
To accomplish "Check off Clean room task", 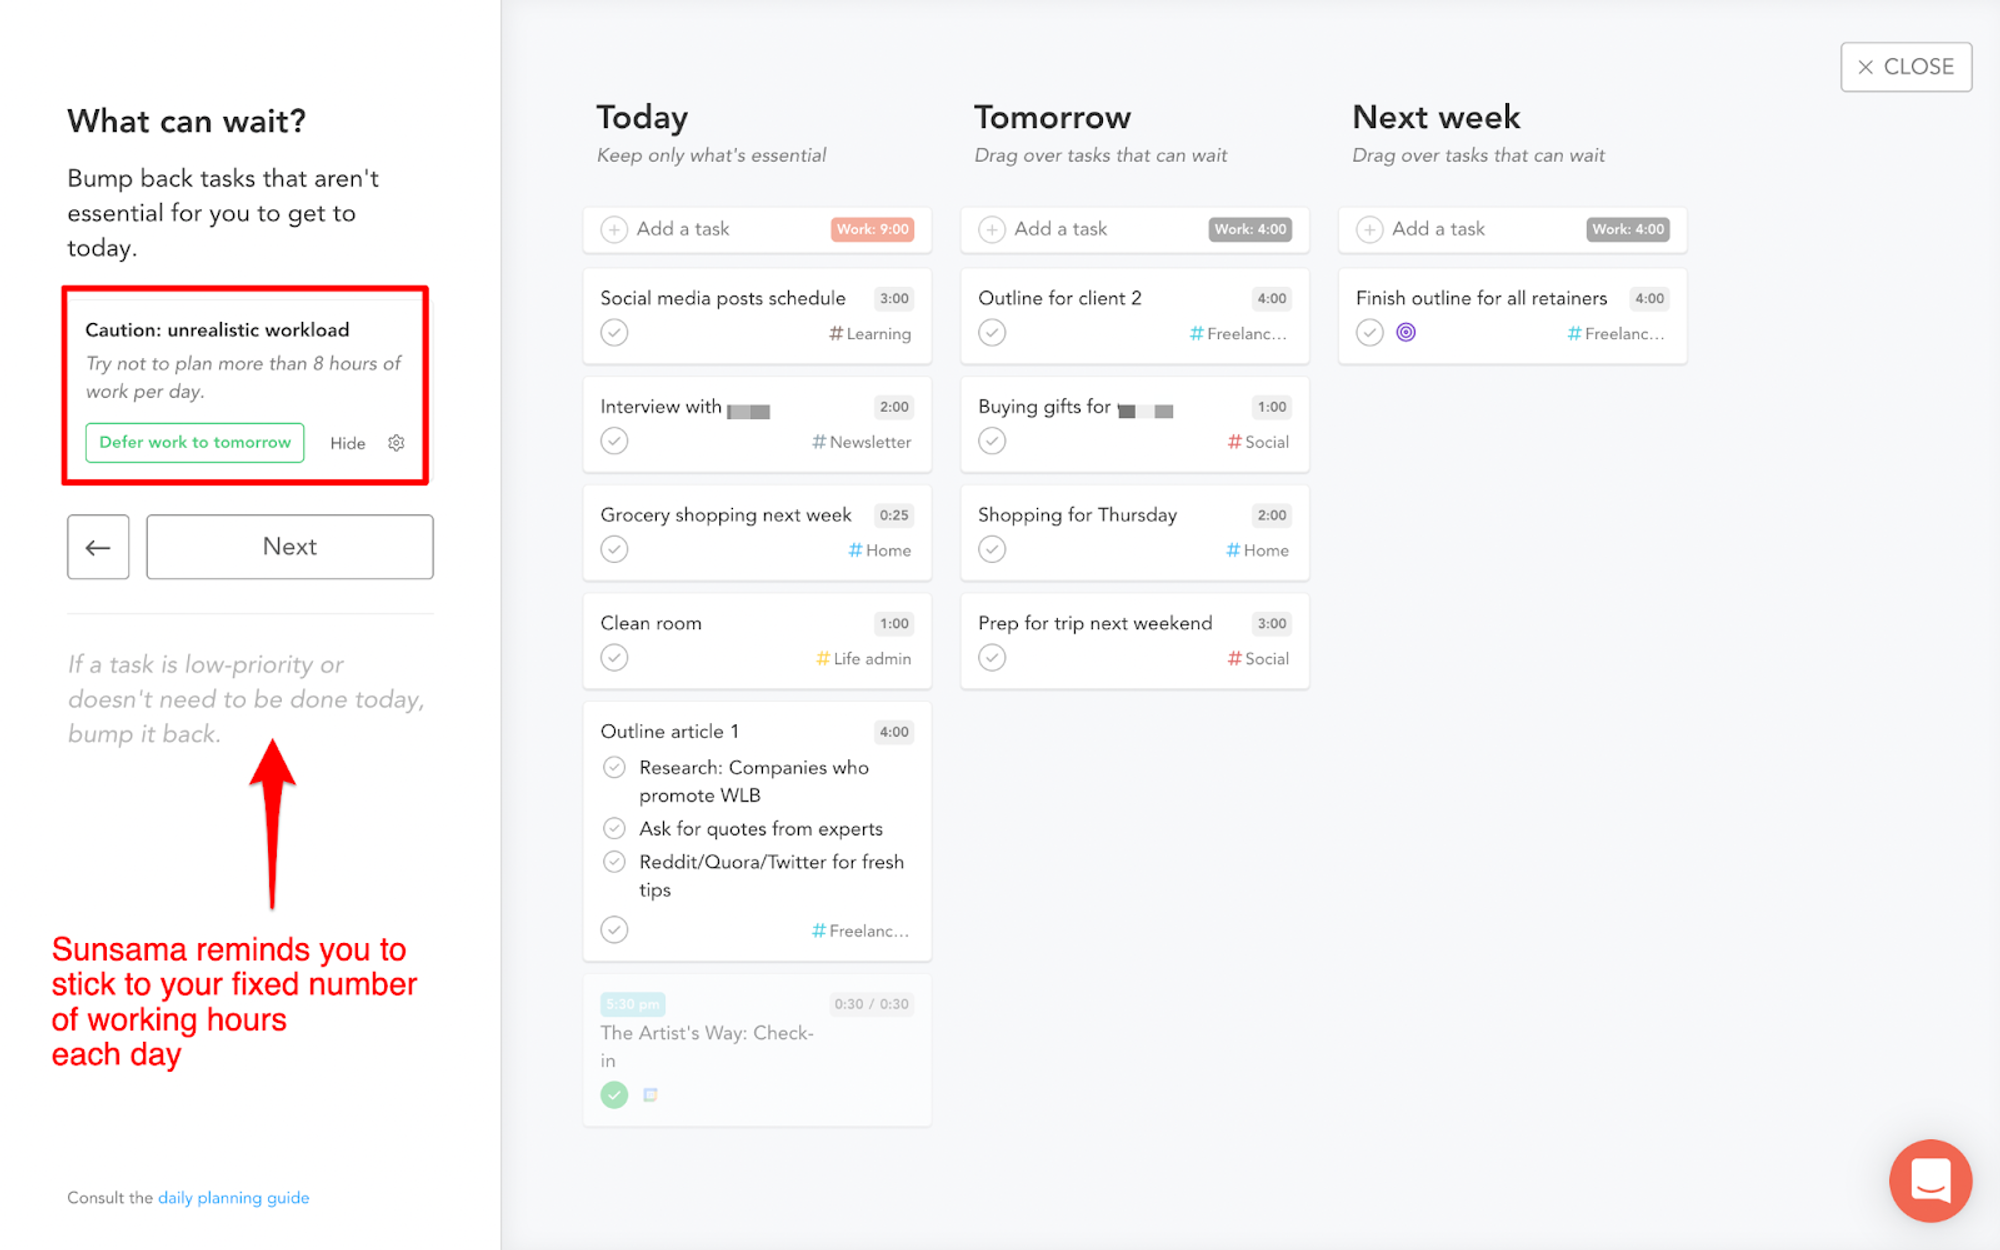I will (614, 658).
